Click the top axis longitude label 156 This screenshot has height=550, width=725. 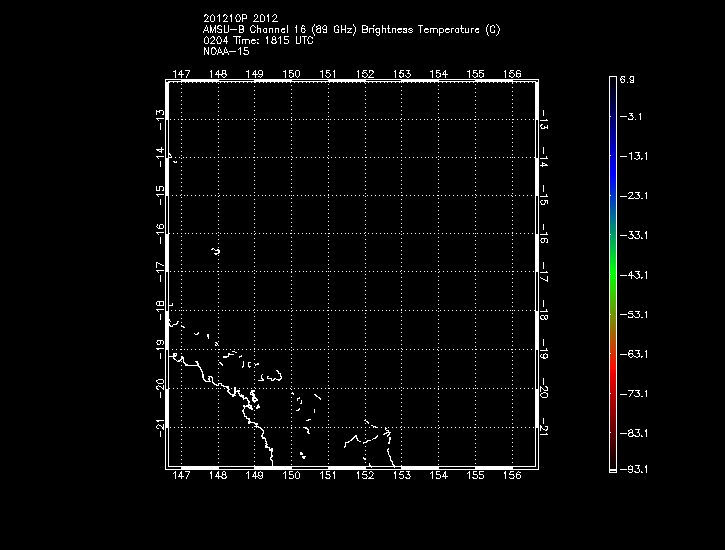point(512,74)
